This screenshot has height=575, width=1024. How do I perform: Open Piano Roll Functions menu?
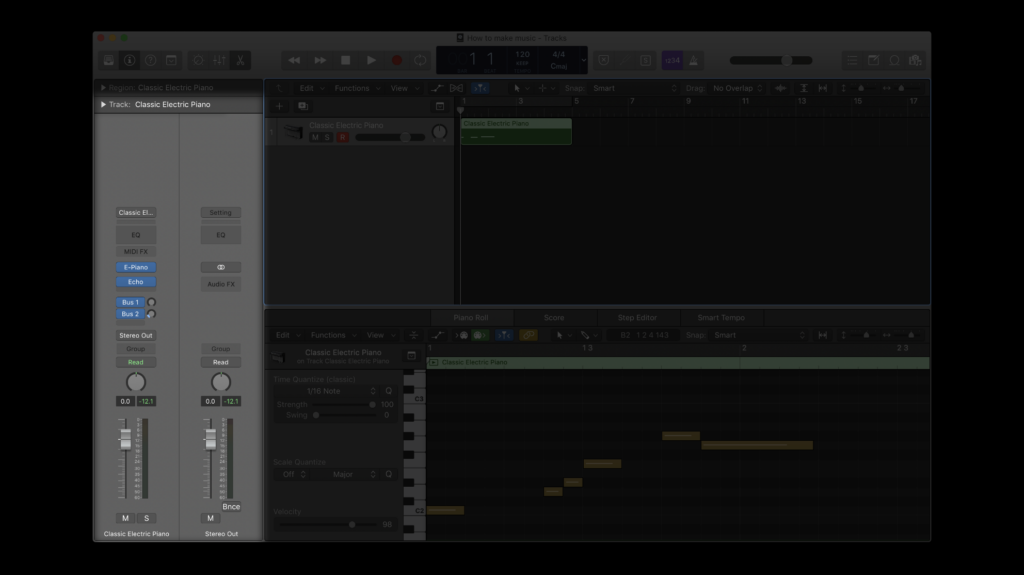point(333,335)
